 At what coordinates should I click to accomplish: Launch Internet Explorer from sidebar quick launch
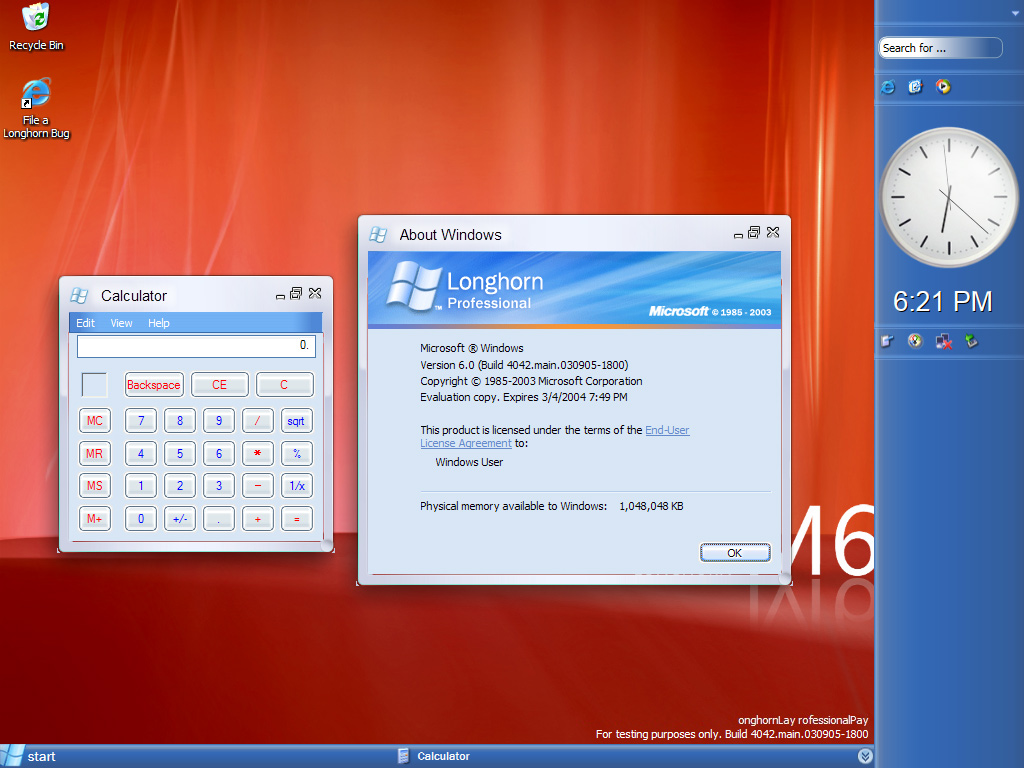[888, 87]
